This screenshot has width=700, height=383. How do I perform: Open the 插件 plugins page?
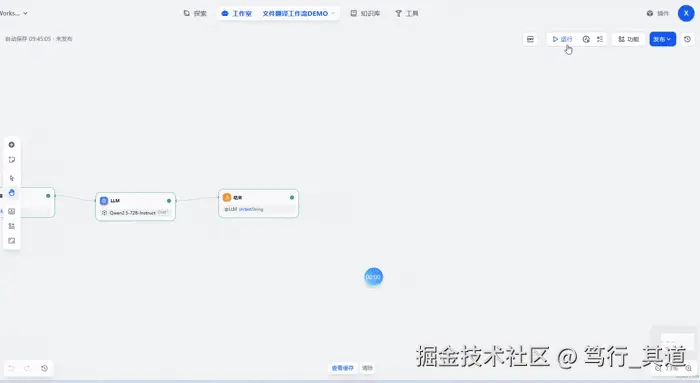click(658, 13)
